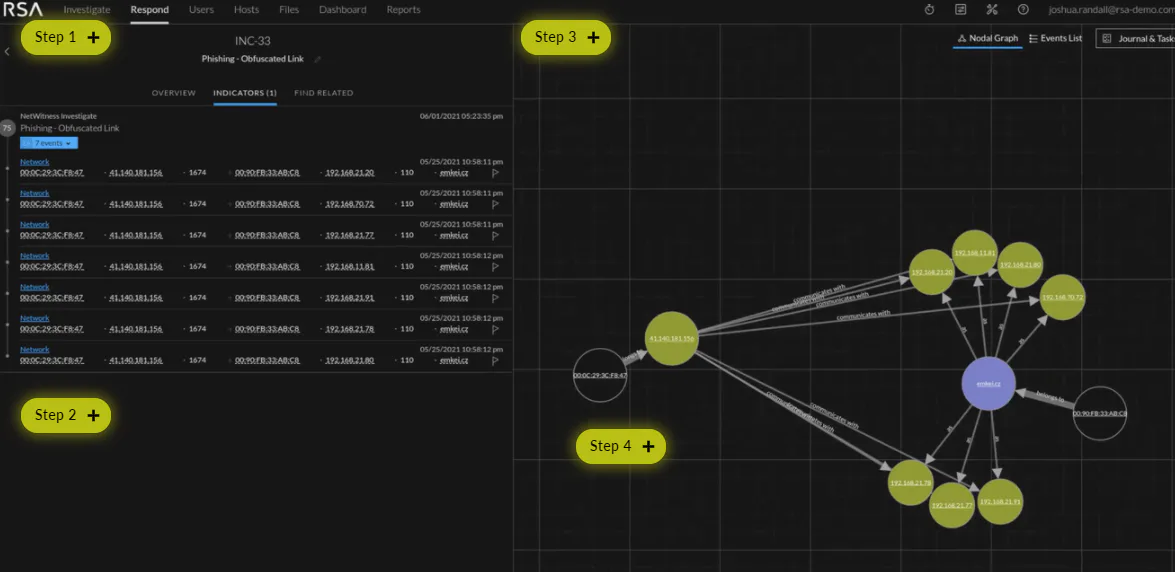Switch to Events List view
Image resolution: width=1175 pixels, height=572 pixels.
[x=1056, y=38]
